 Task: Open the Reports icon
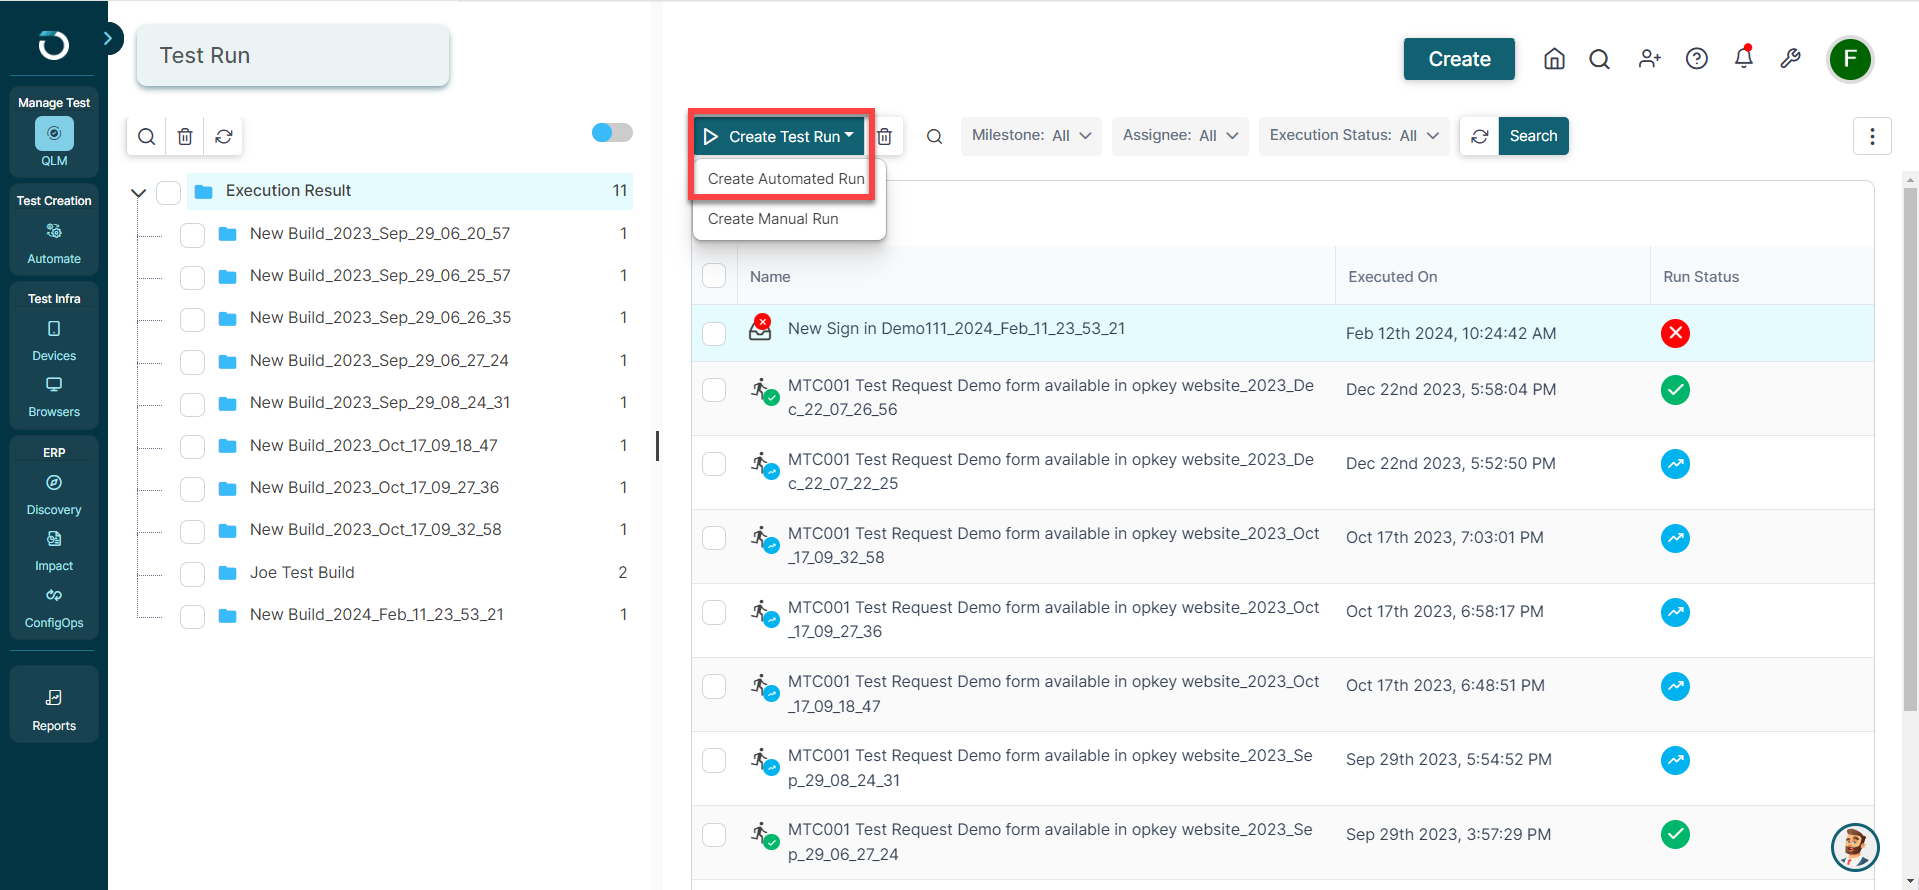click(x=54, y=697)
